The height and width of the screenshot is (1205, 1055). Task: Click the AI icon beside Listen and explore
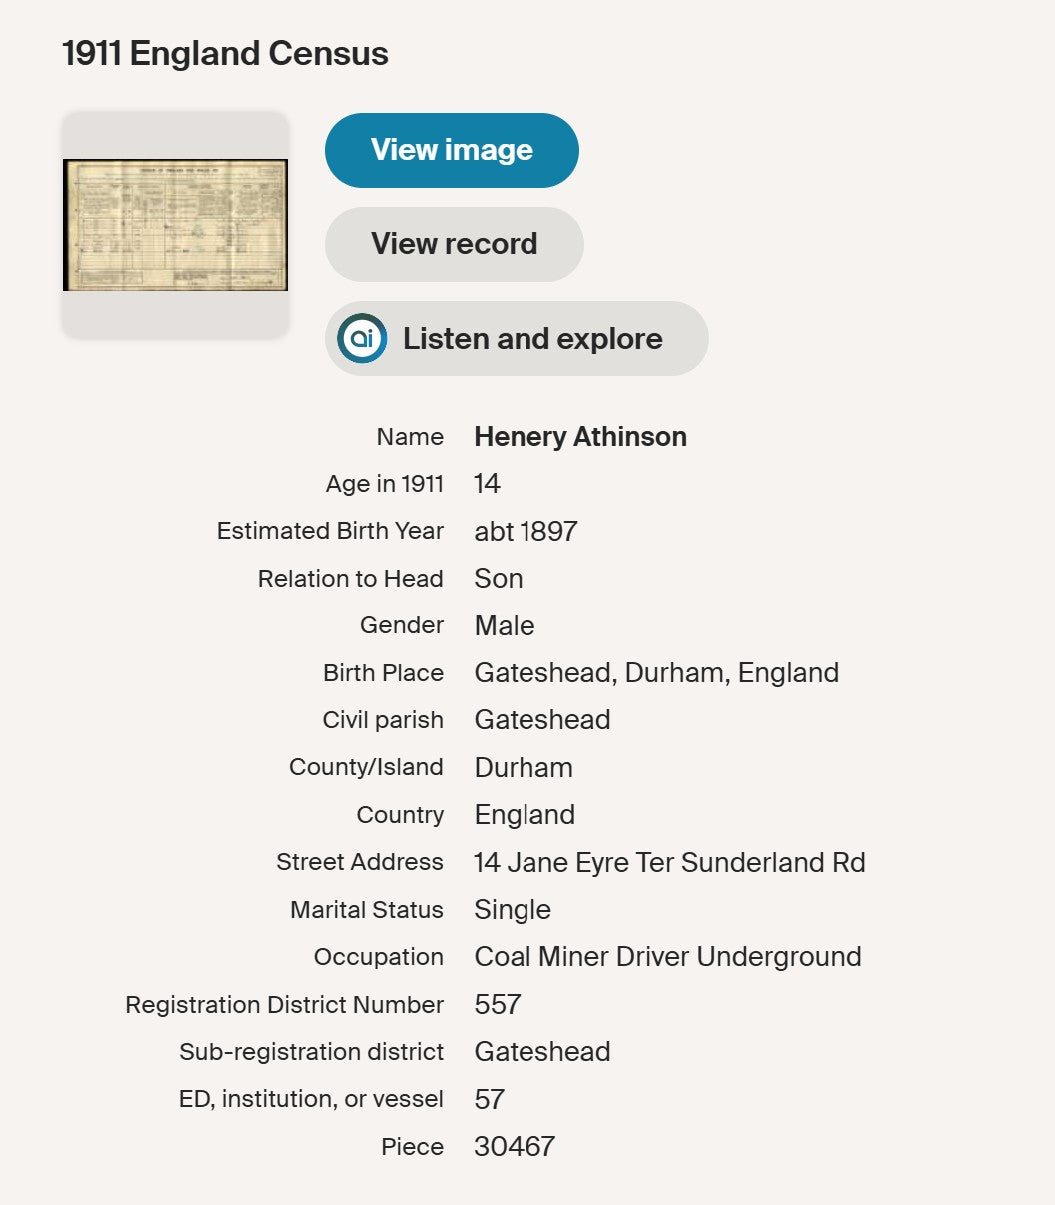(x=362, y=339)
